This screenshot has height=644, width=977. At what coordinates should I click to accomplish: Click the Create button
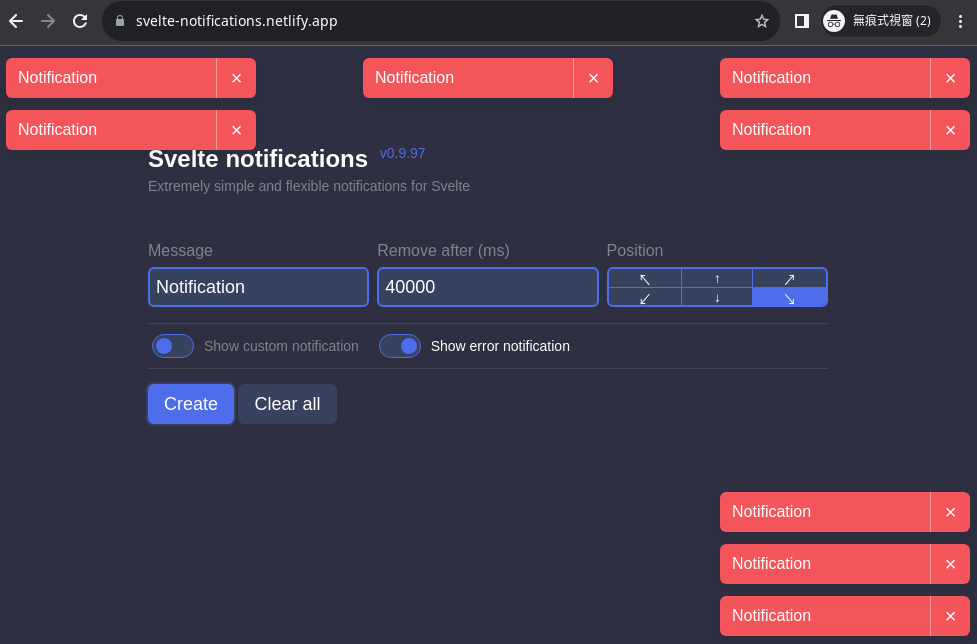point(191,404)
